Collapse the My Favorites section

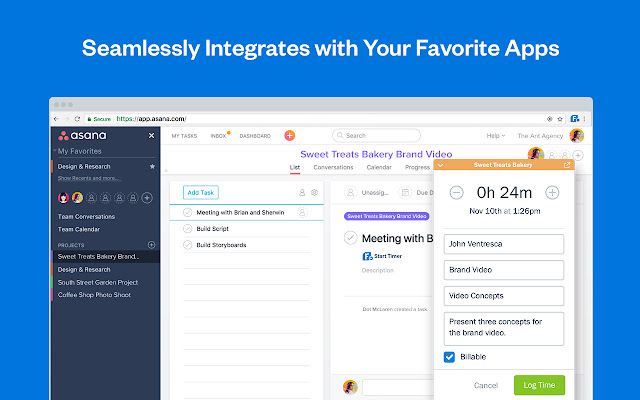[x=55, y=151]
